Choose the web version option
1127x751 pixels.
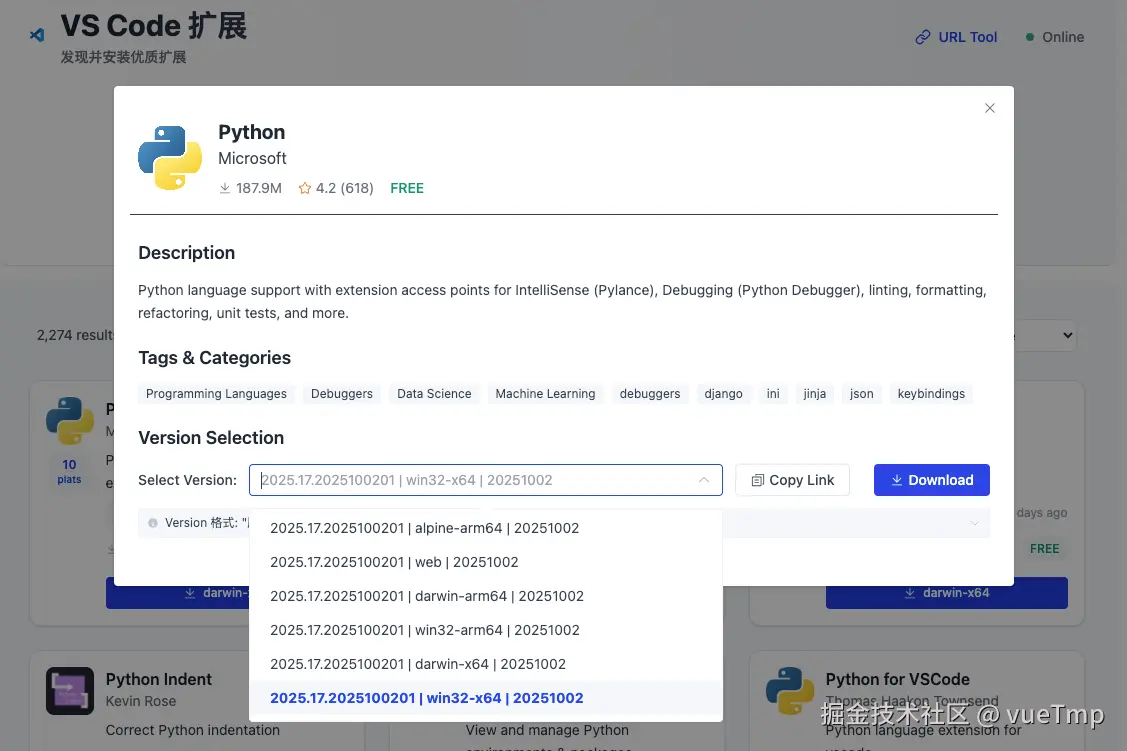394,562
